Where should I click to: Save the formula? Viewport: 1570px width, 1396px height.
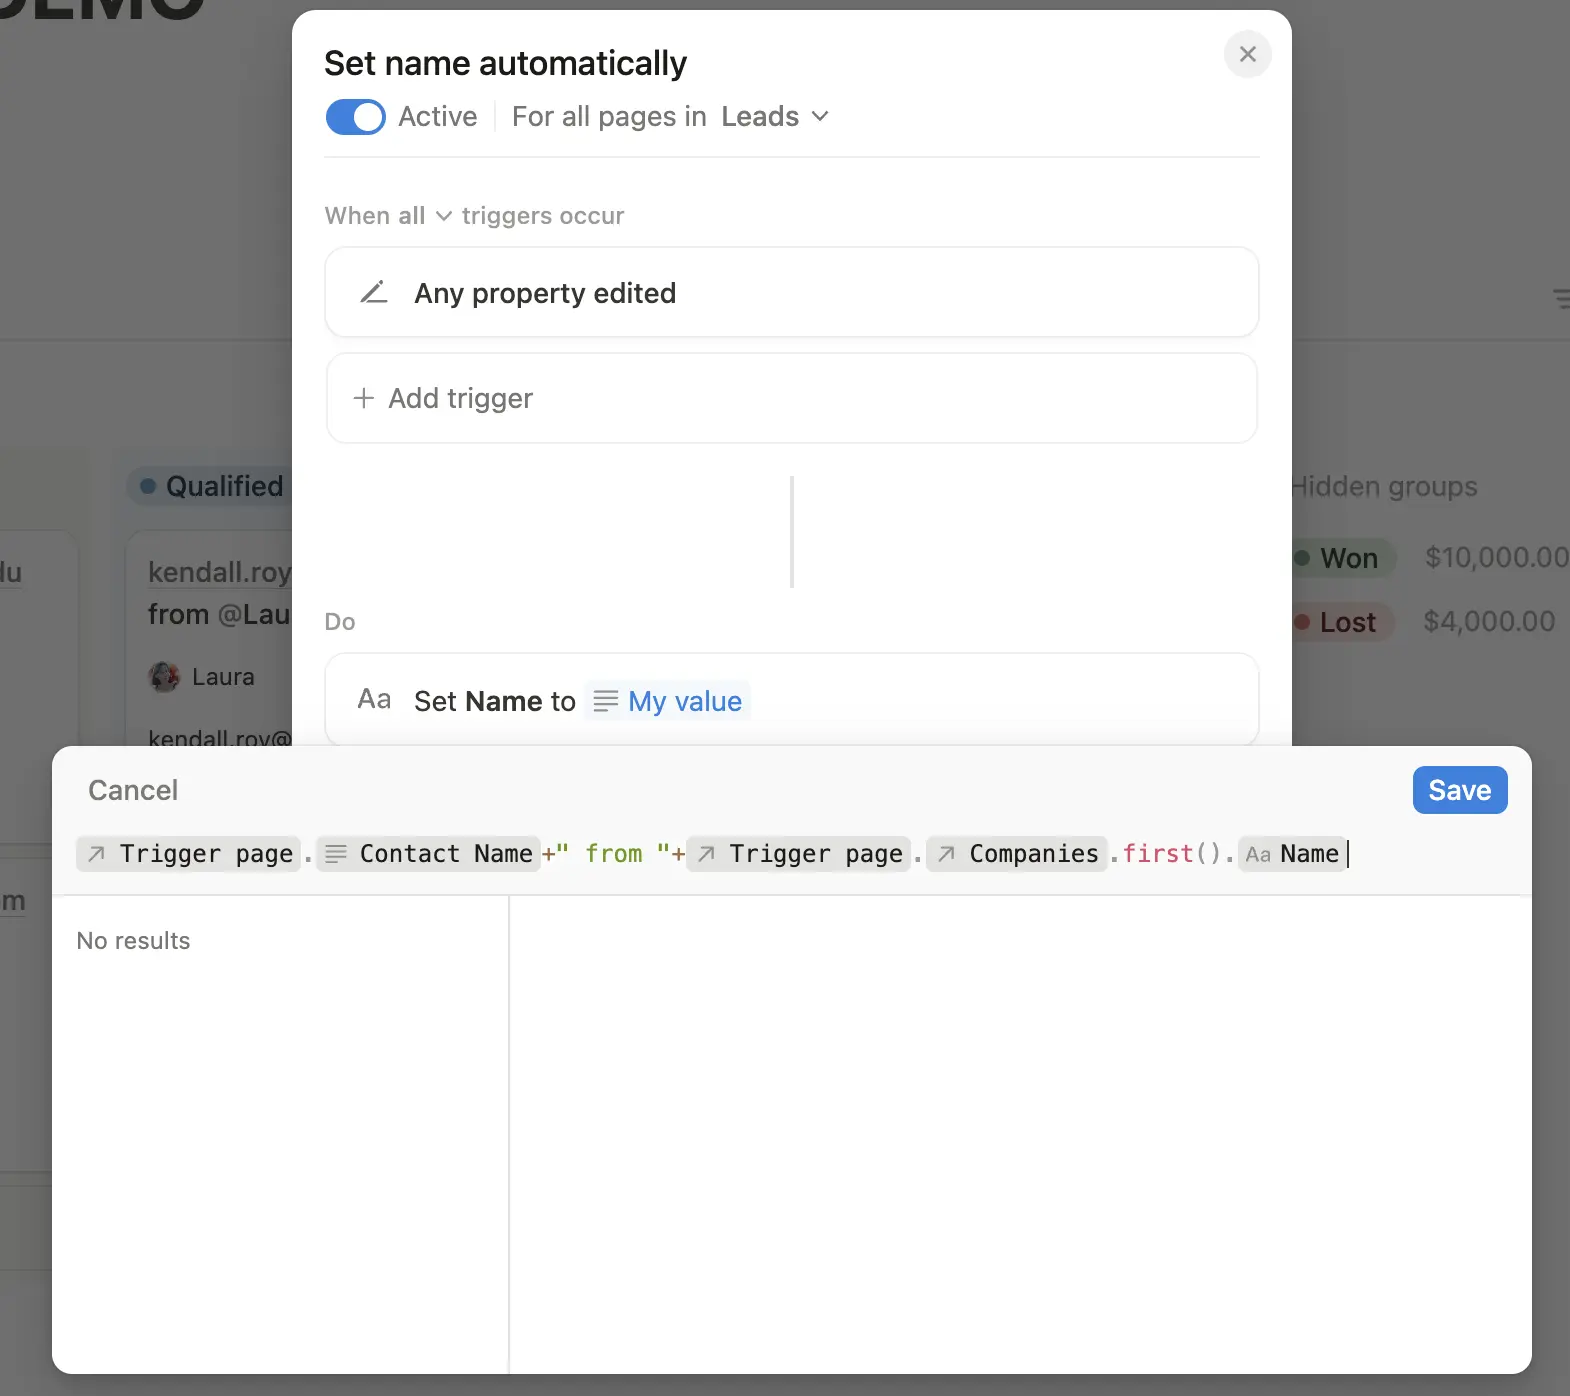(x=1459, y=790)
